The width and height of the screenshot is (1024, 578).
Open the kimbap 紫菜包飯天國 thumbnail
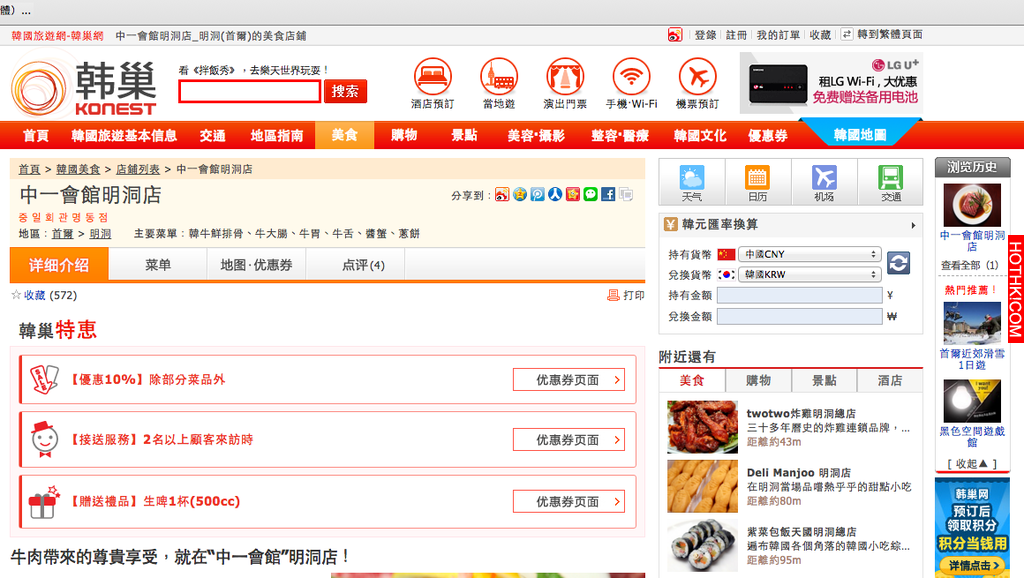click(x=702, y=545)
